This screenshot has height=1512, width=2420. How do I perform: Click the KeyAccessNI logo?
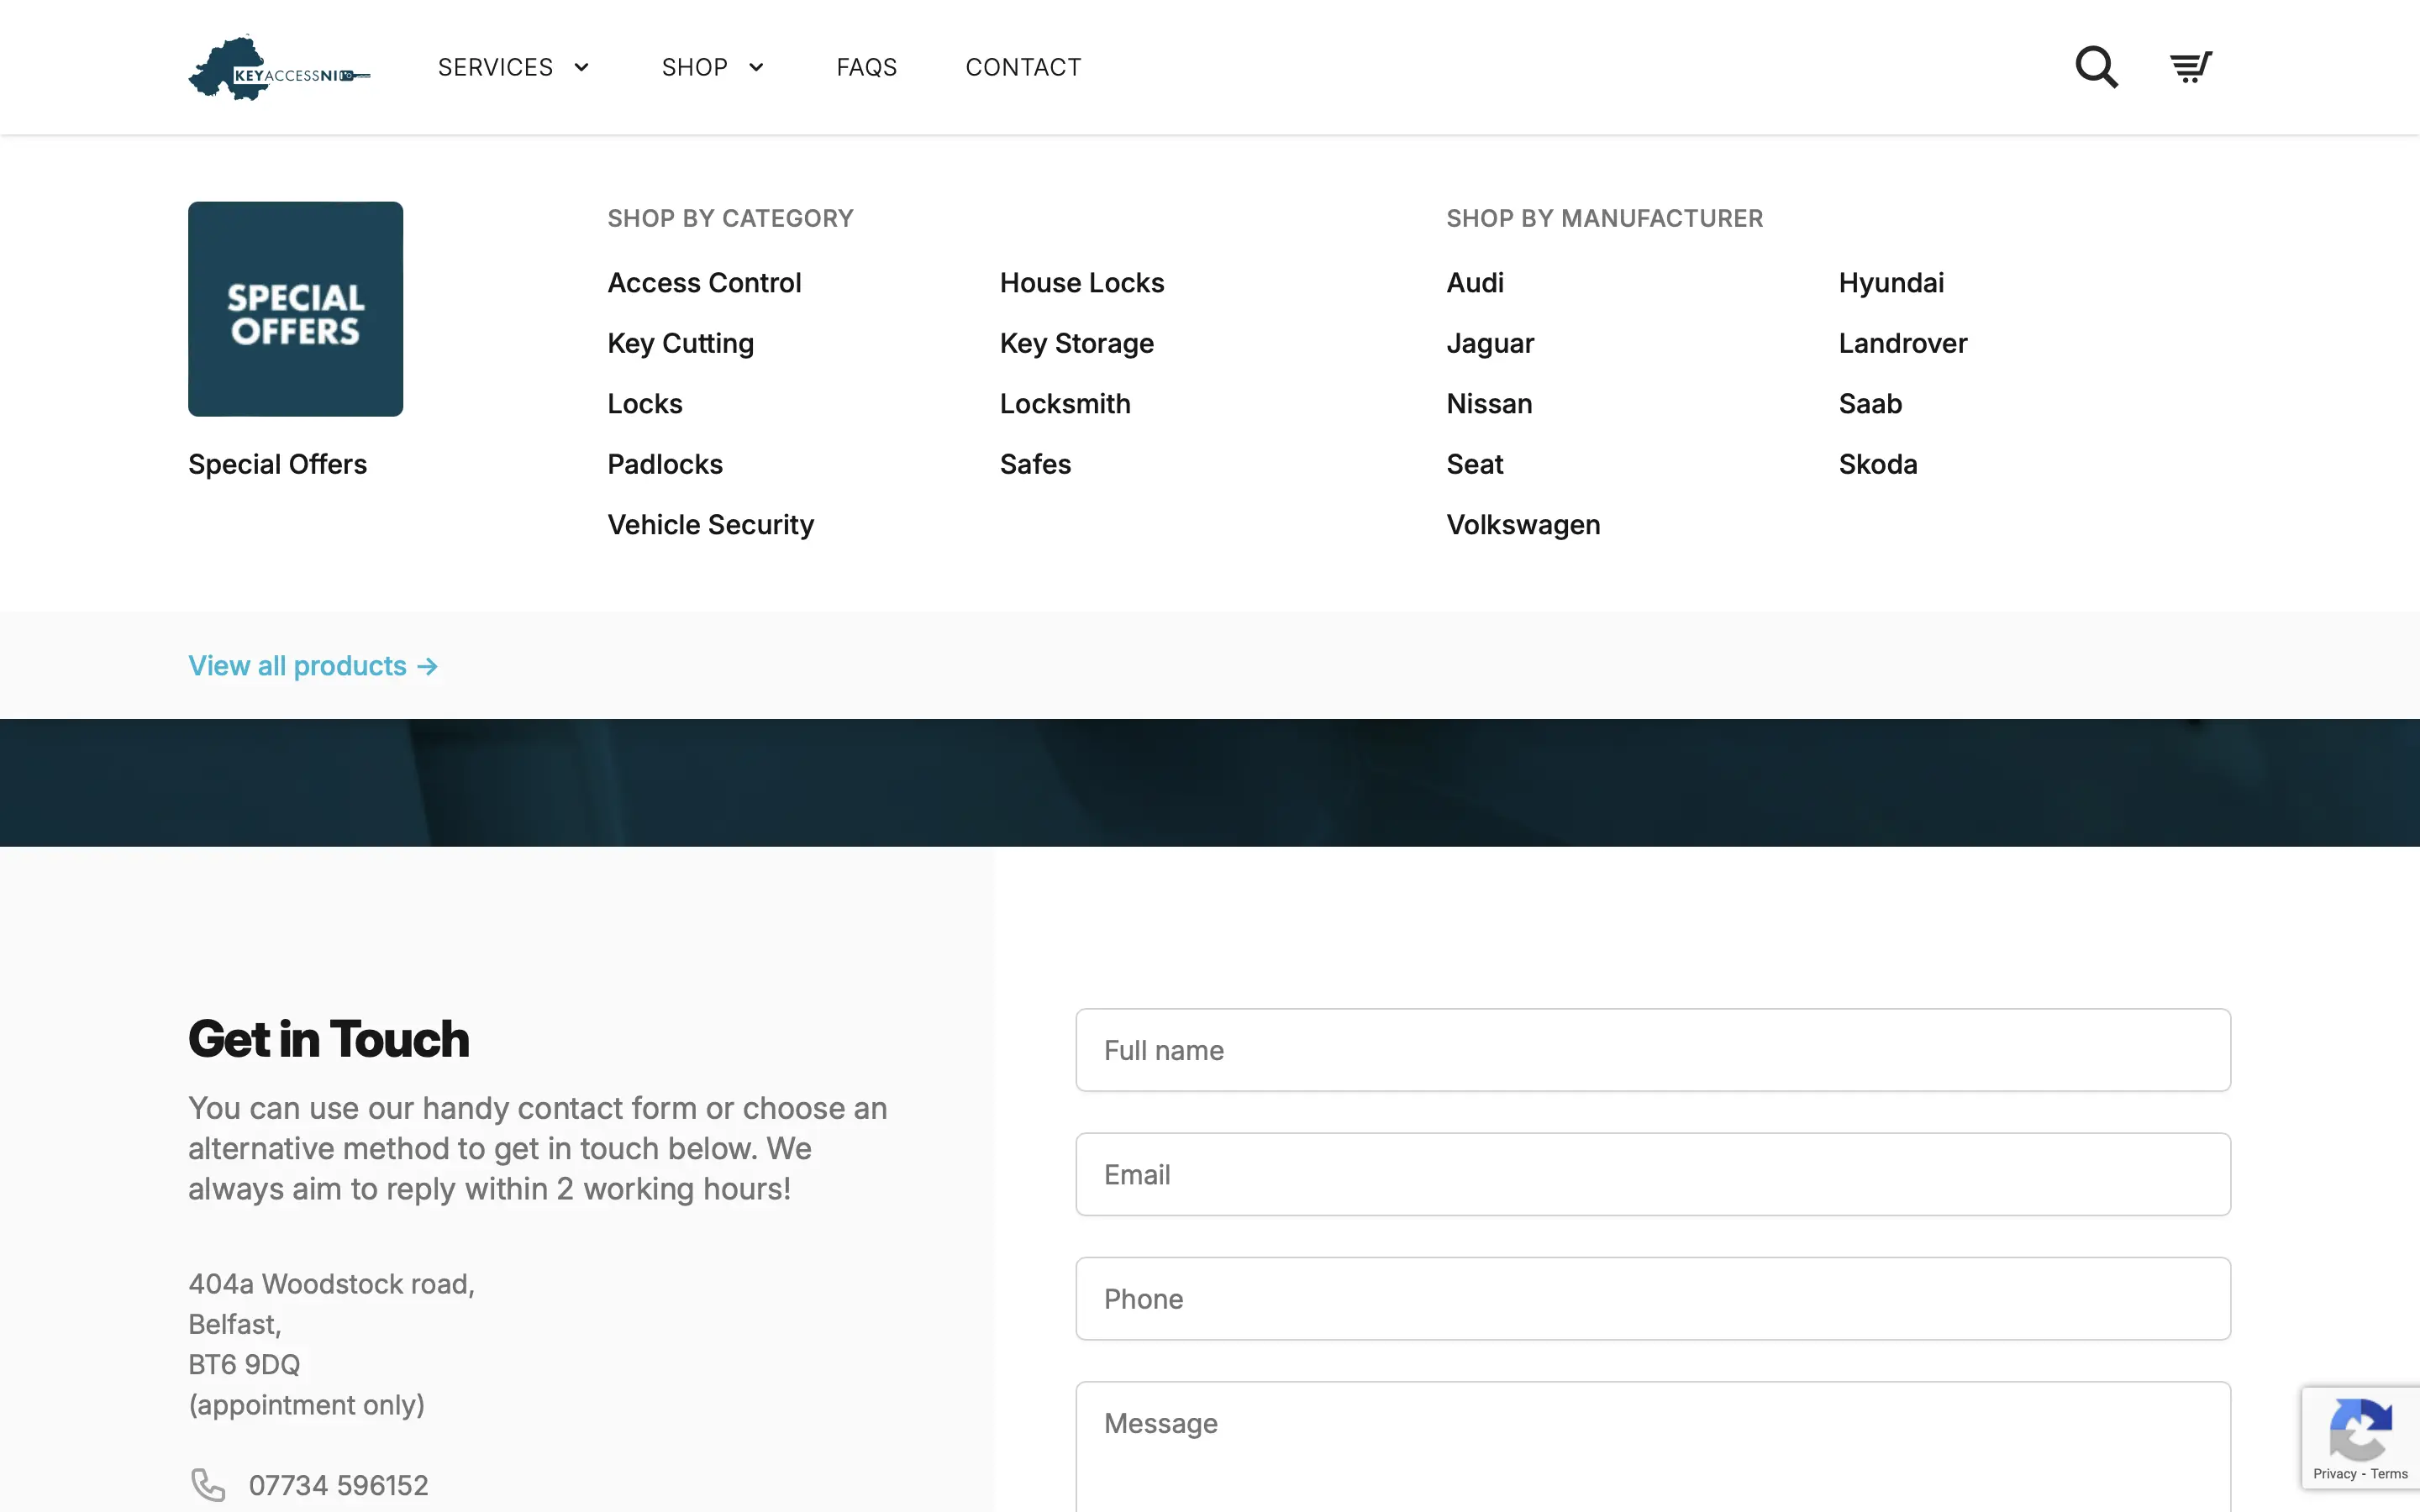tap(279, 68)
